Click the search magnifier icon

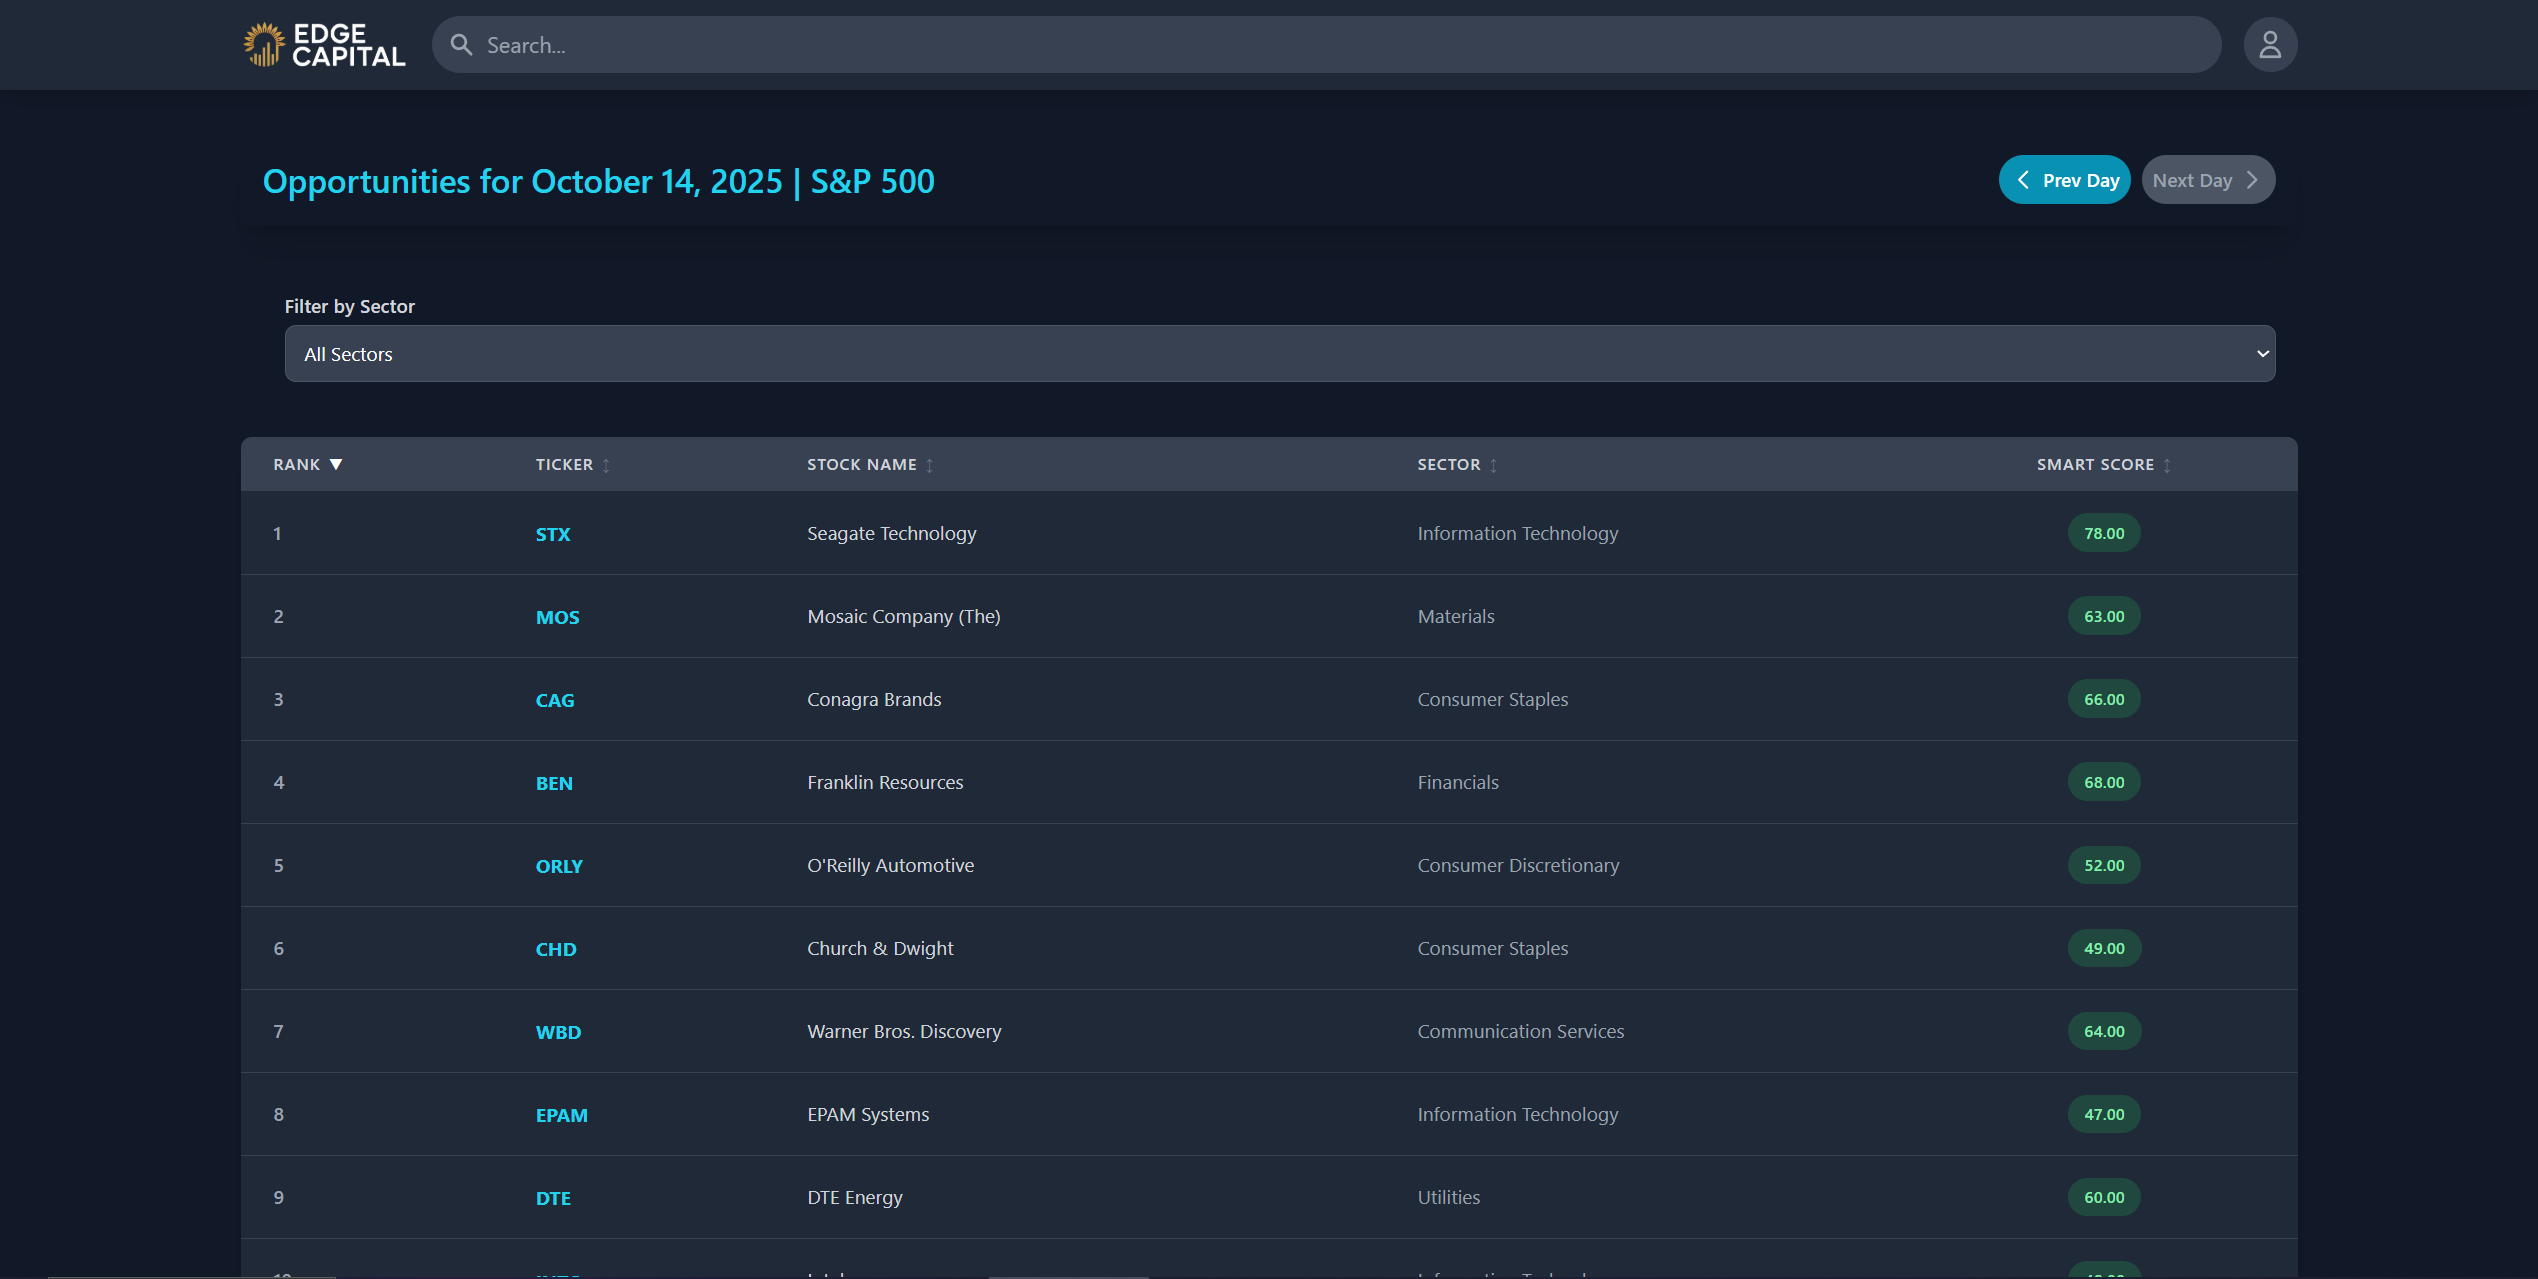pos(461,44)
